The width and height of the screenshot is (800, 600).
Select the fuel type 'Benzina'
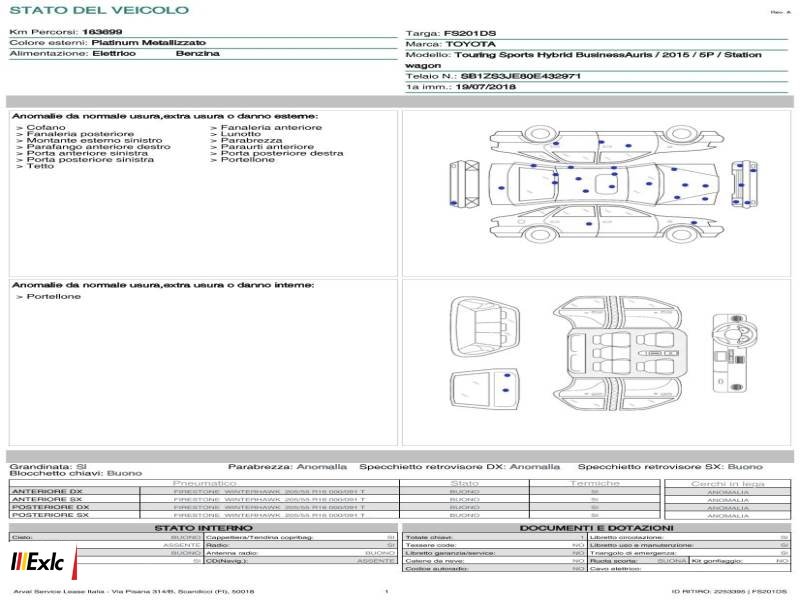197,53
